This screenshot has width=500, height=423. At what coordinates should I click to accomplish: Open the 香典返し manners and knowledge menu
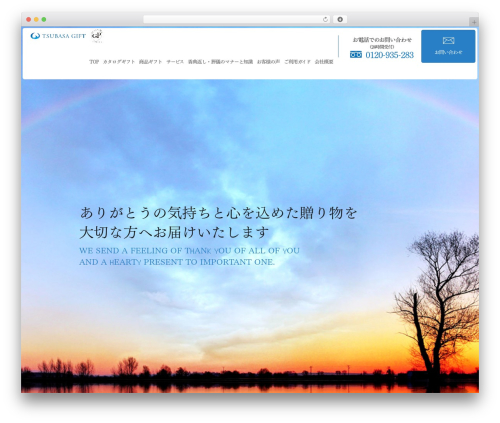point(220,62)
